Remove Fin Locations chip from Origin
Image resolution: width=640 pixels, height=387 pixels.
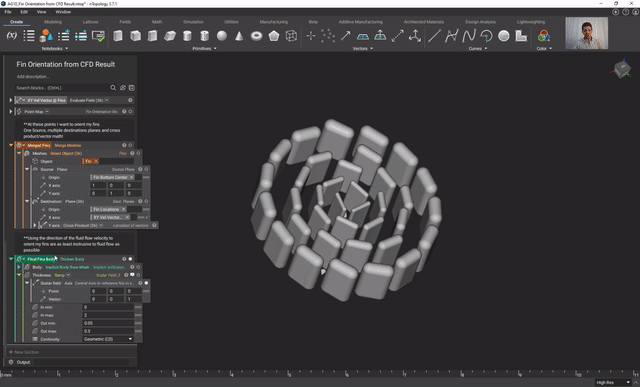[x=124, y=209]
